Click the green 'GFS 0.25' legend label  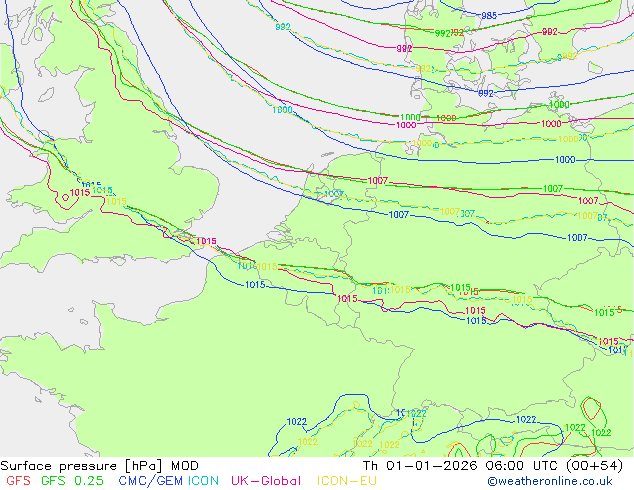(x=72, y=481)
